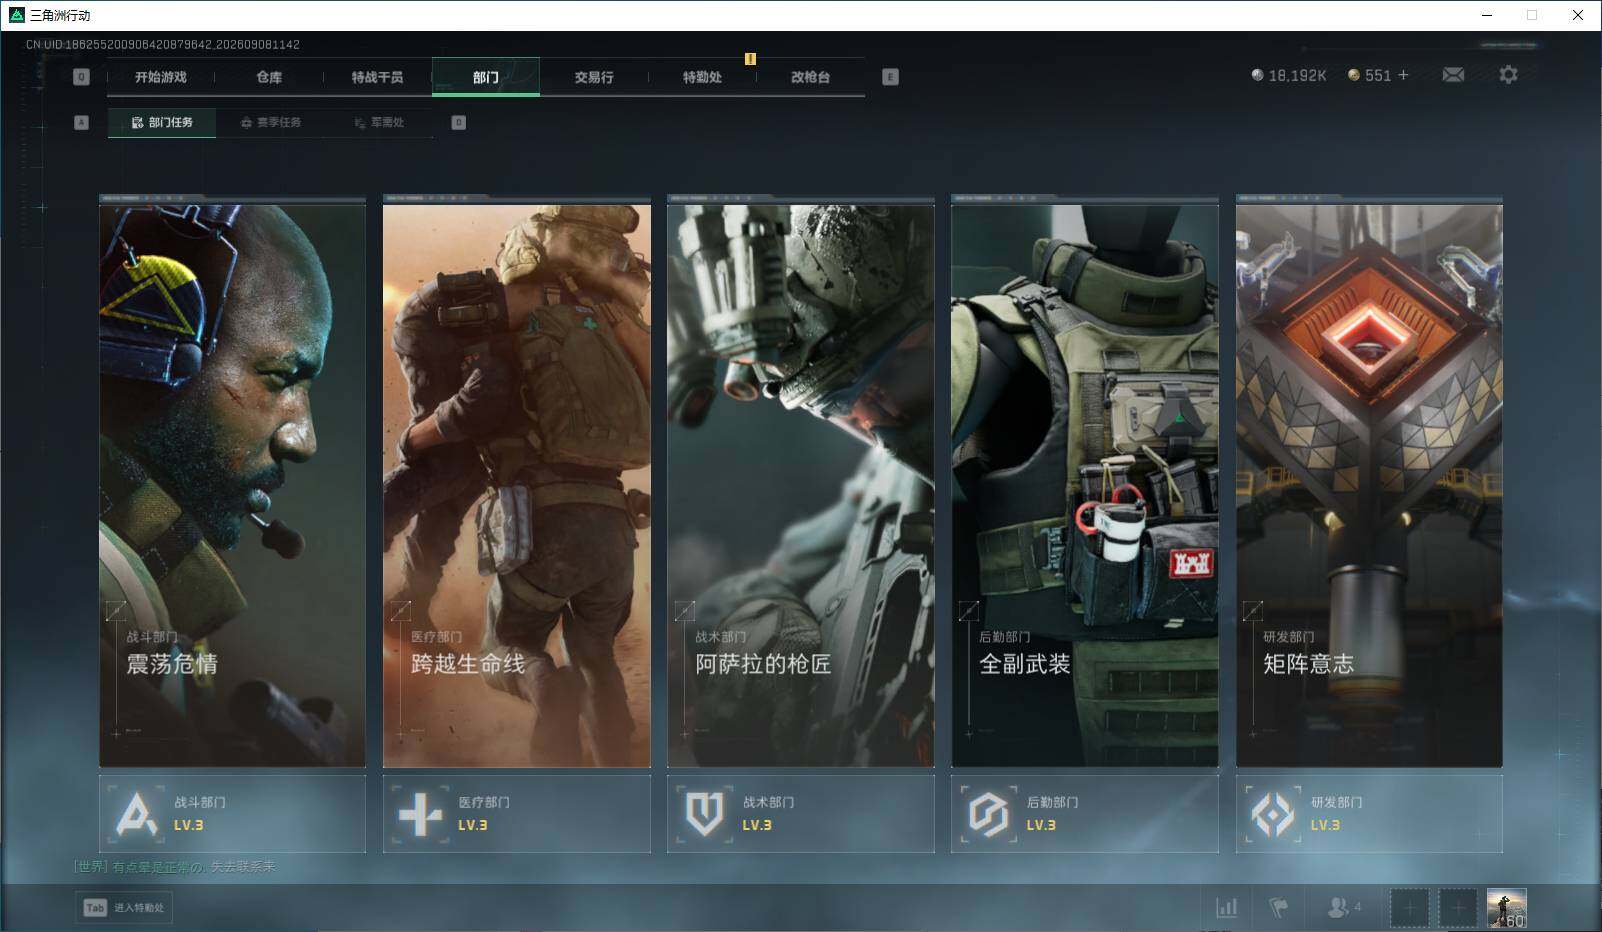Screen dimensions: 1602x932
Task: Click the second empty squad plus slot
Action: click(1458, 908)
